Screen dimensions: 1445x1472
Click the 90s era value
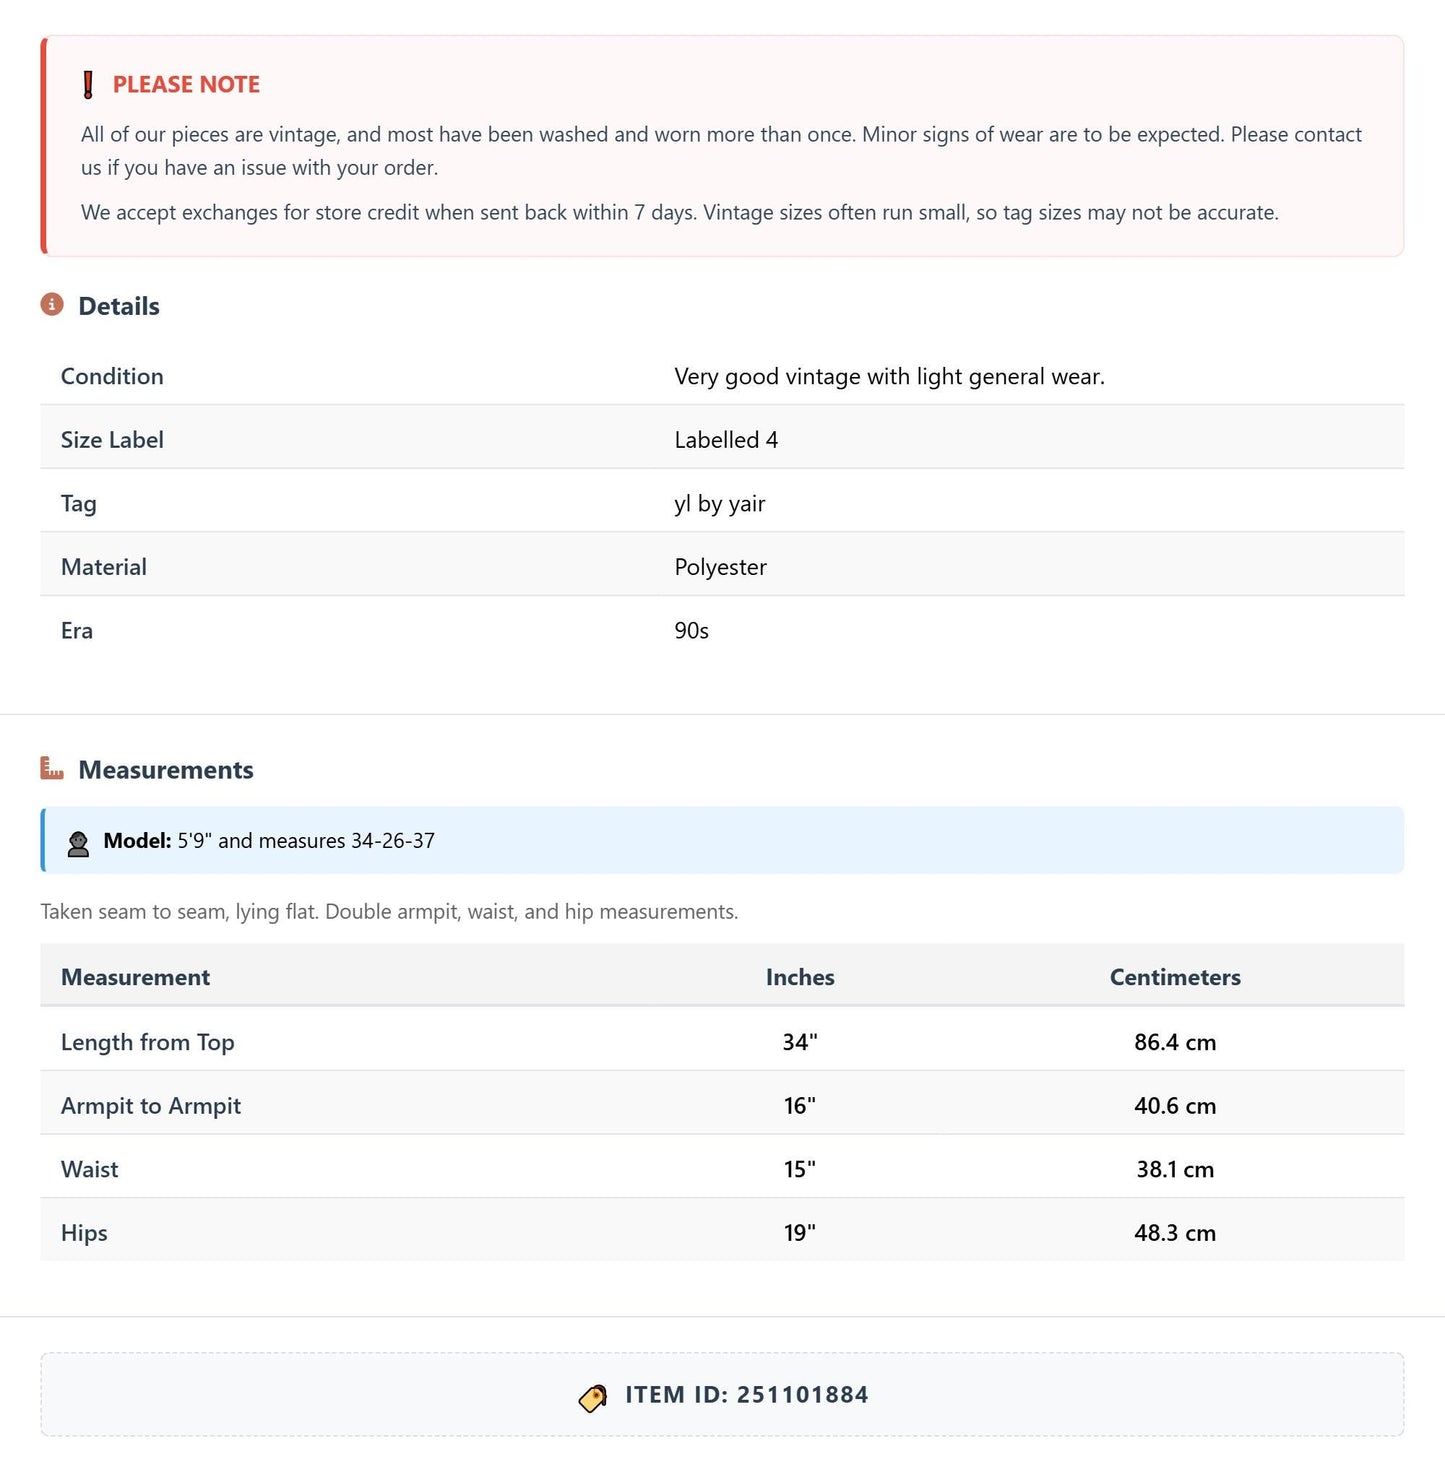click(691, 631)
